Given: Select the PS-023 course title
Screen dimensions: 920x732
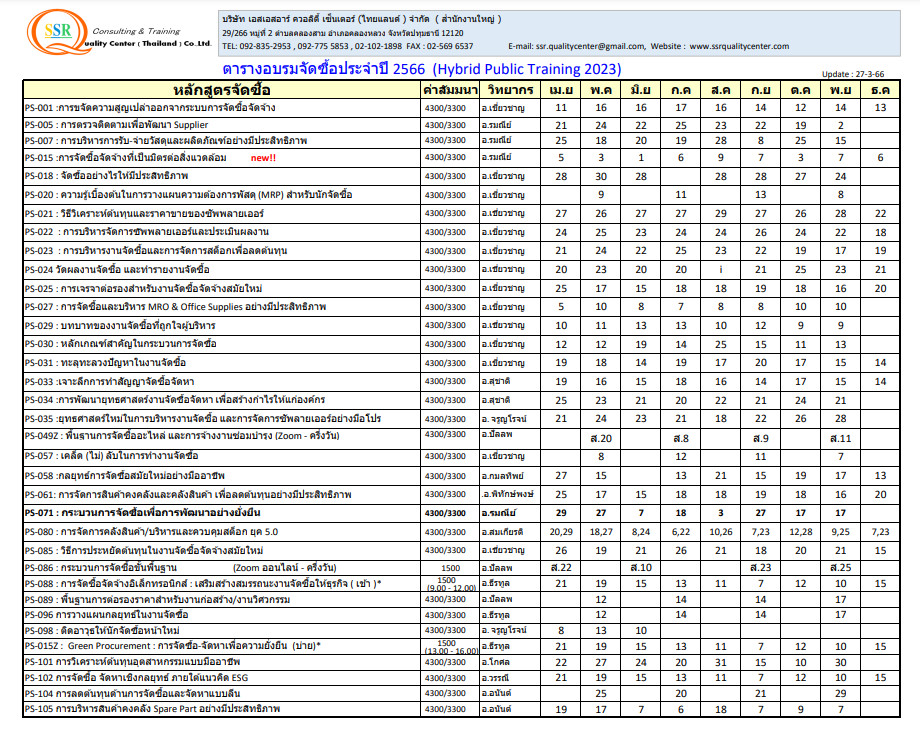Looking at the screenshot, I should click(156, 250).
